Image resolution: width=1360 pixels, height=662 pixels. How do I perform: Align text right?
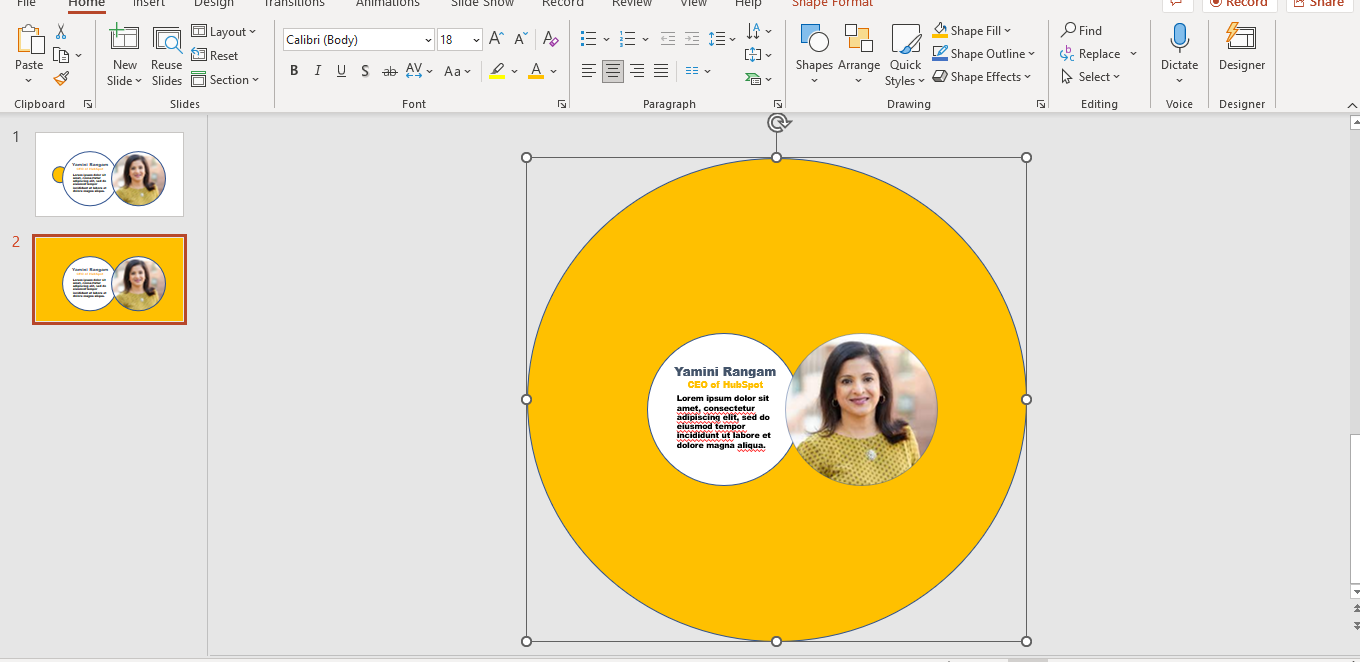(637, 71)
